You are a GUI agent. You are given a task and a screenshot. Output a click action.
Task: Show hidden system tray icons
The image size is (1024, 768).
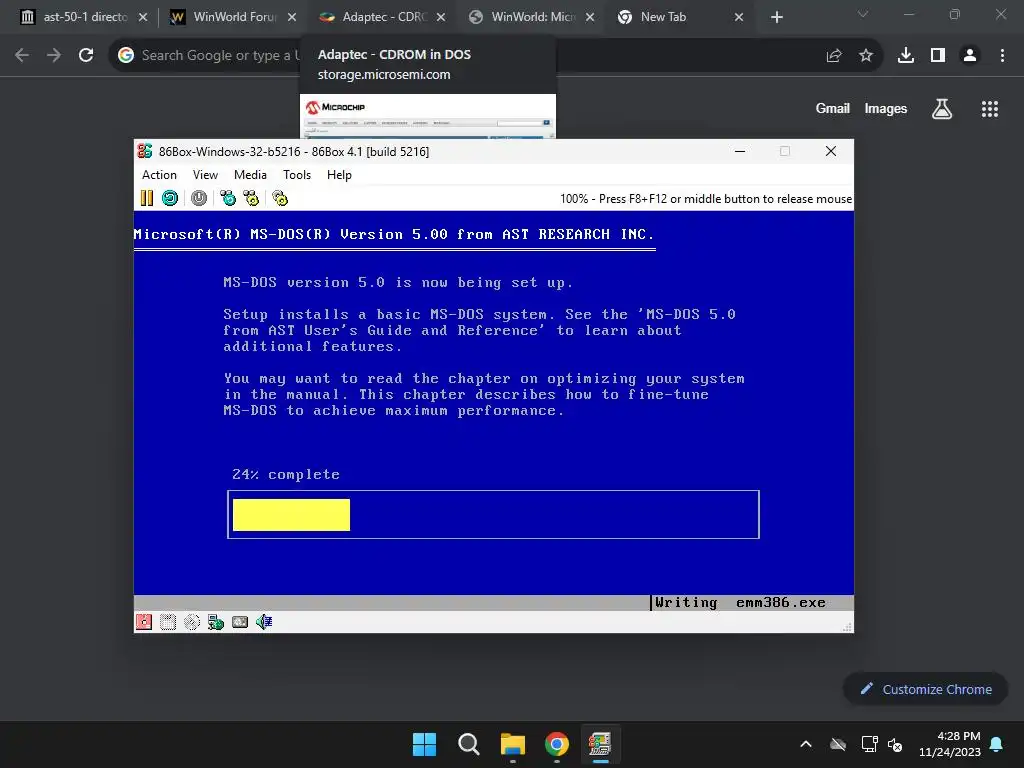point(806,744)
